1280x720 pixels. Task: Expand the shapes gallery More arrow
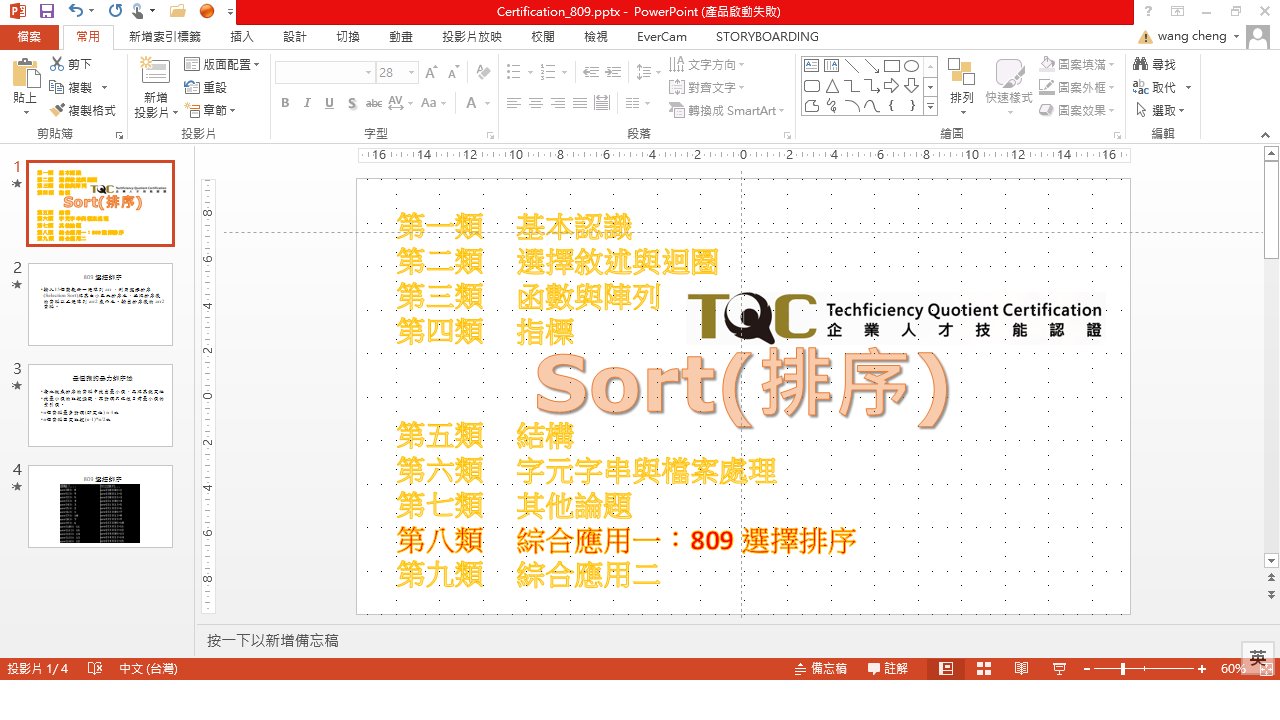tap(931, 106)
